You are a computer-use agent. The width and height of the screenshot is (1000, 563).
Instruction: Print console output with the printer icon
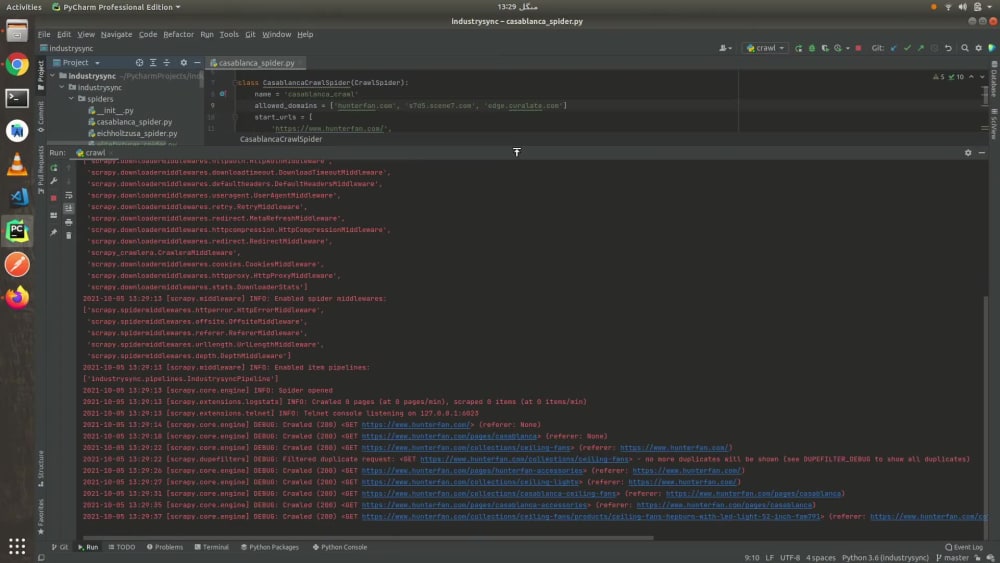point(69,222)
